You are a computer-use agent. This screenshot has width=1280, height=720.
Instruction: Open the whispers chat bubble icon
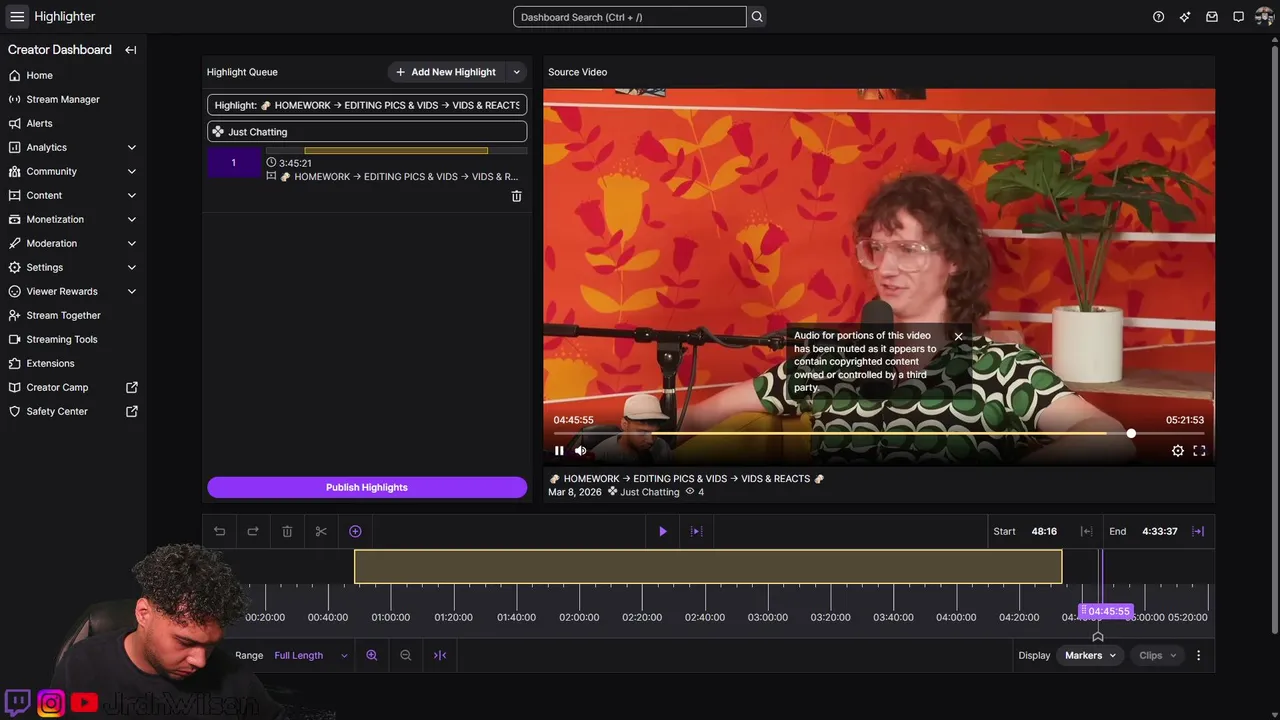tap(1238, 17)
